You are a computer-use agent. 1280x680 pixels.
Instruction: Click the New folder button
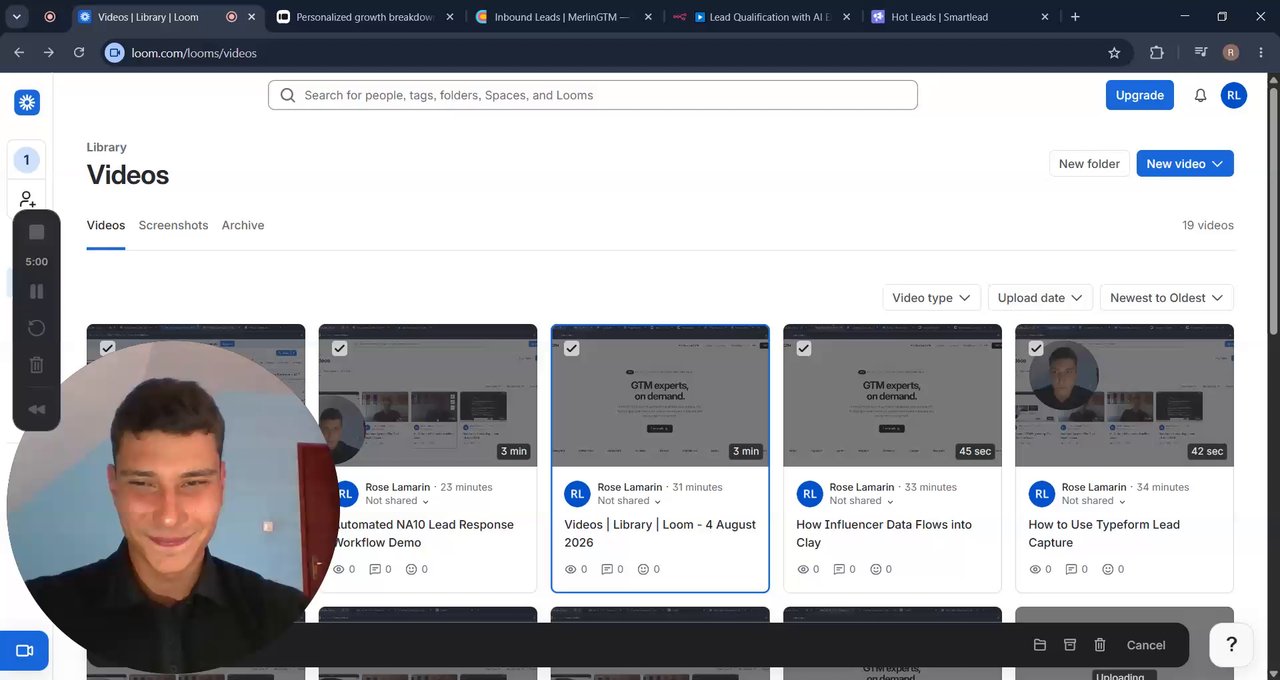(1089, 164)
